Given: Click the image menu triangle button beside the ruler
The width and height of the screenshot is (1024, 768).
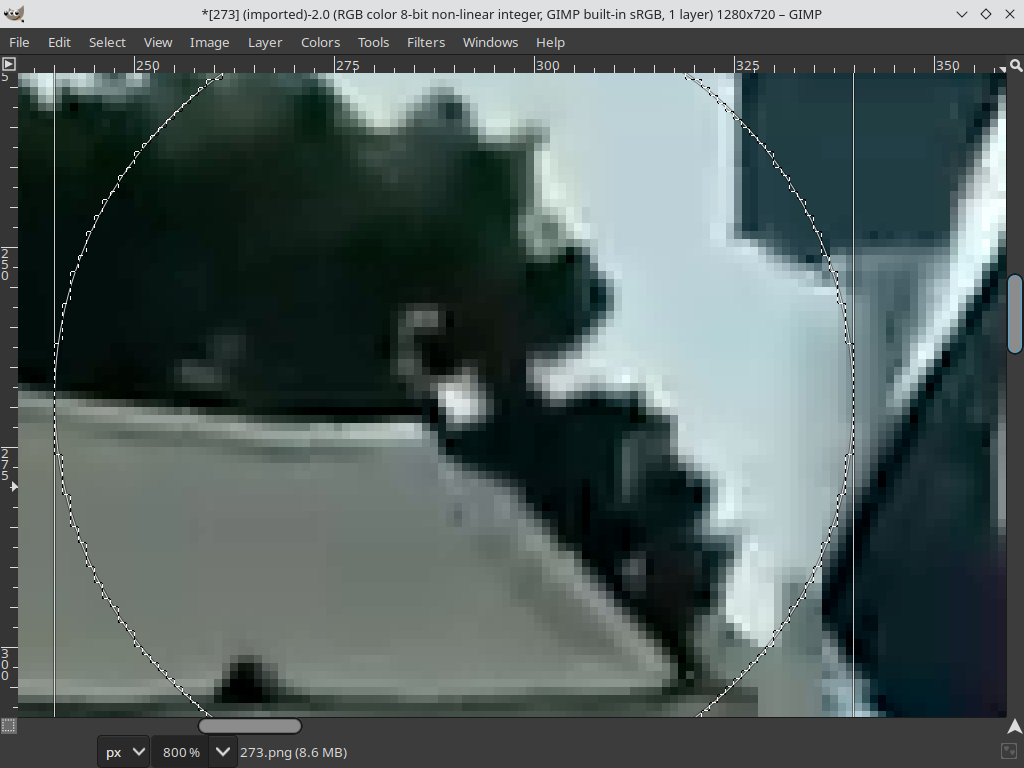Looking at the screenshot, I should (8, 64).
